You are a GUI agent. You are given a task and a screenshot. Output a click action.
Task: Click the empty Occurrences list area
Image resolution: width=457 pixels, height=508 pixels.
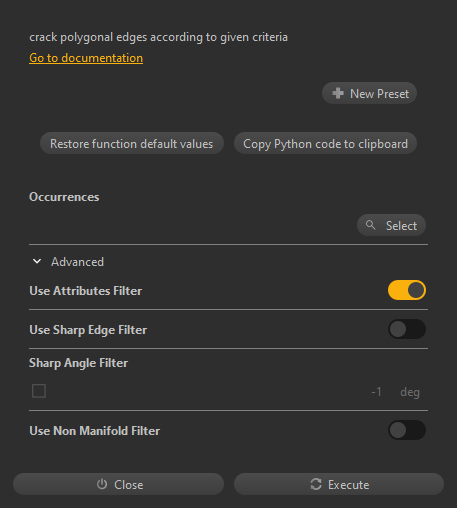click(x=193, y=225)
